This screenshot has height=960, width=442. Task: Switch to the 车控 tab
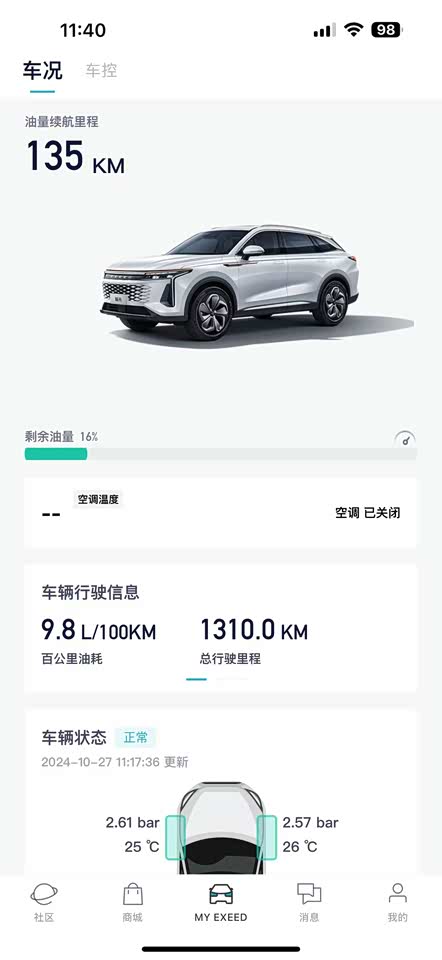tap(101, 70)
